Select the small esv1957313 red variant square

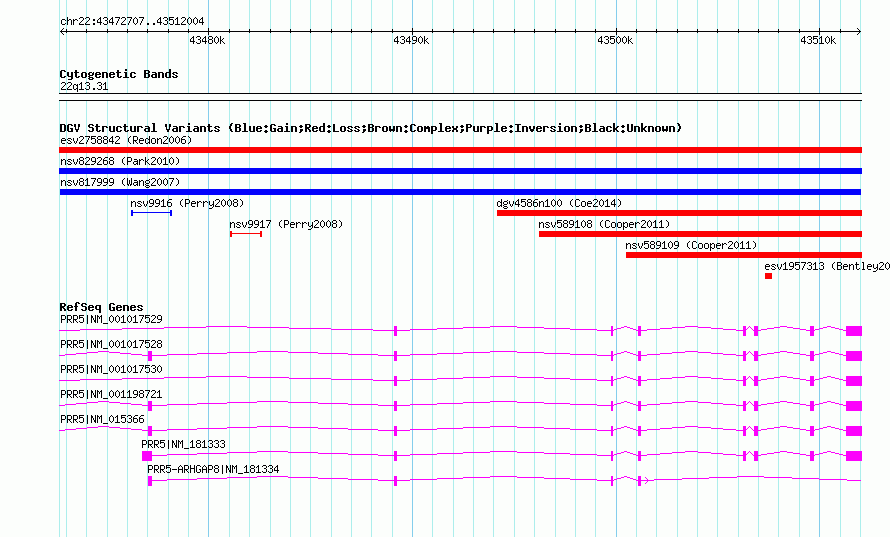(769, 276)
